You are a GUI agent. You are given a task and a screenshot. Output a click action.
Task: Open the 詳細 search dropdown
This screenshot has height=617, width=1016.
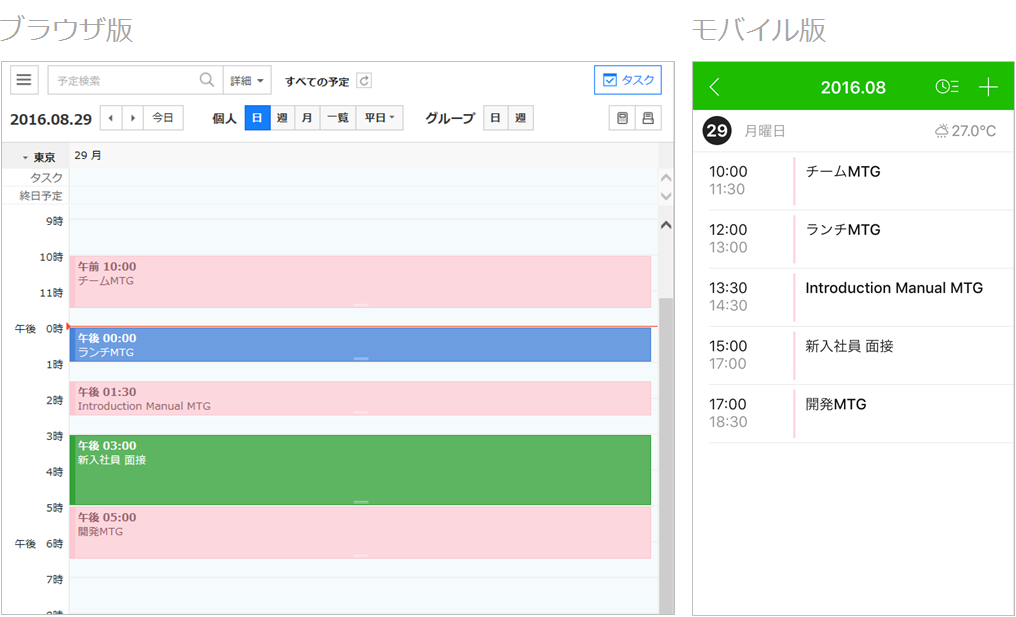tap(247, 81)
